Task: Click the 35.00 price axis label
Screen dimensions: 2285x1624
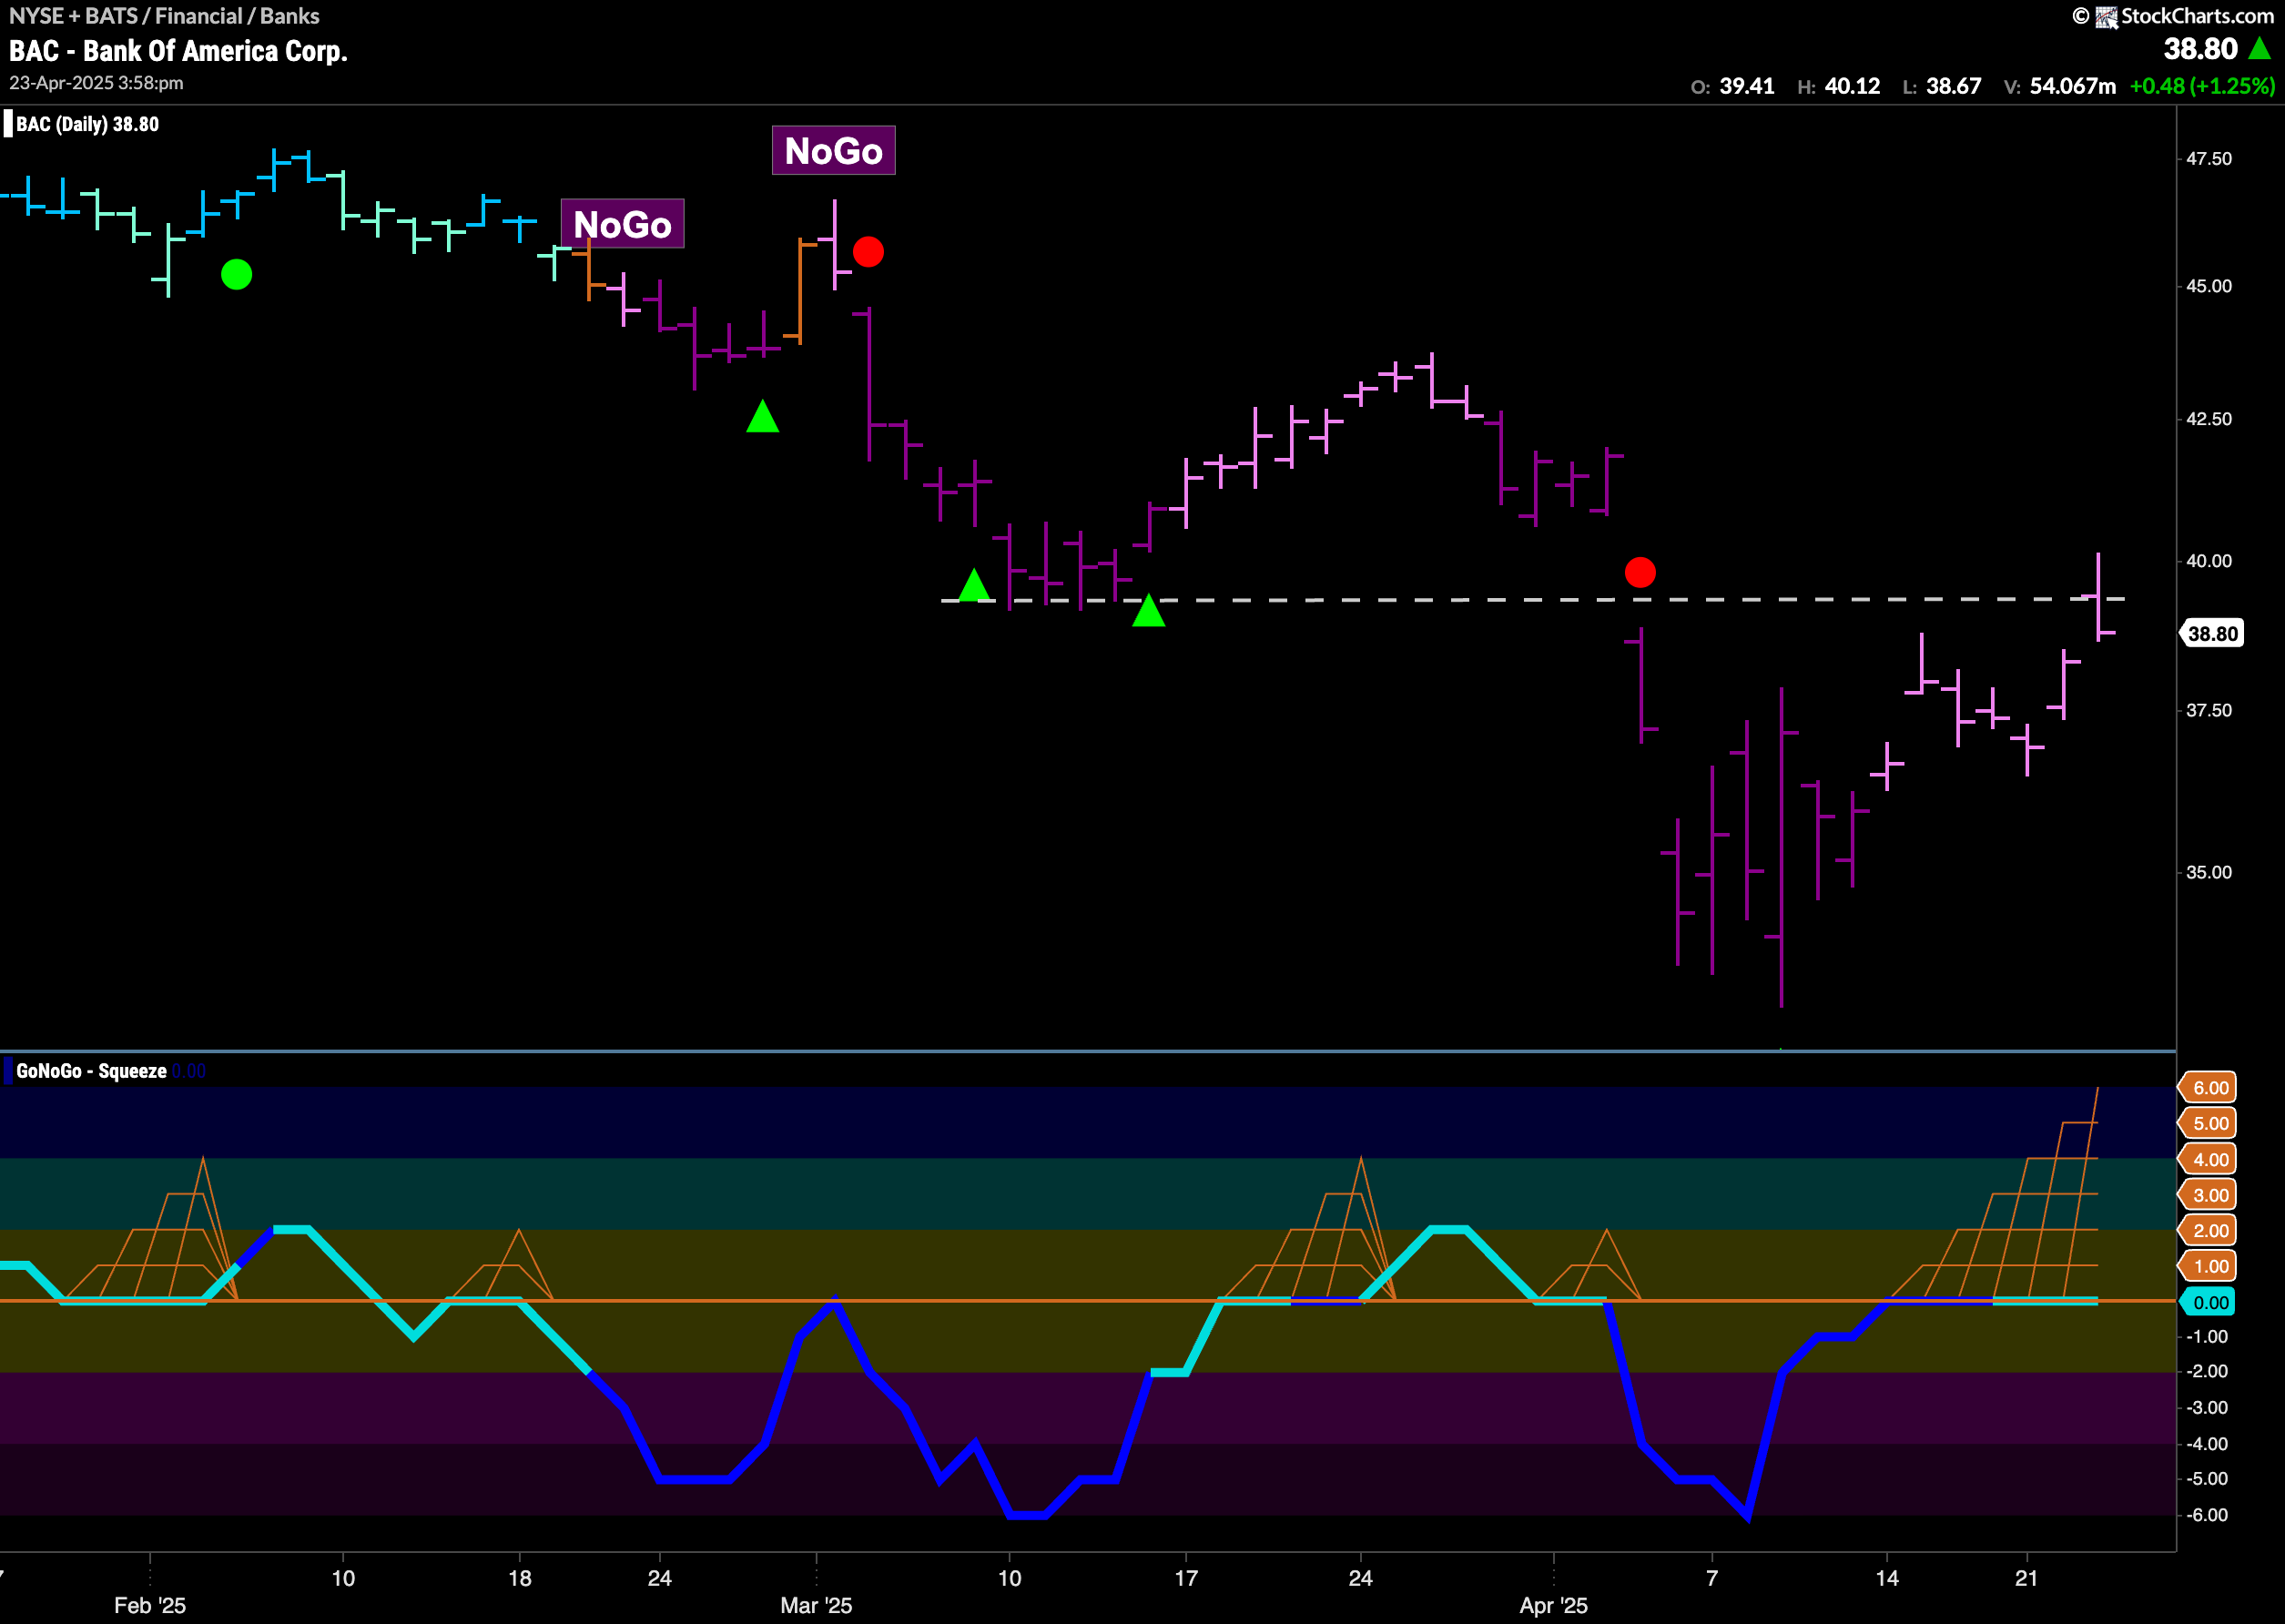Action: pos(2208,872)
